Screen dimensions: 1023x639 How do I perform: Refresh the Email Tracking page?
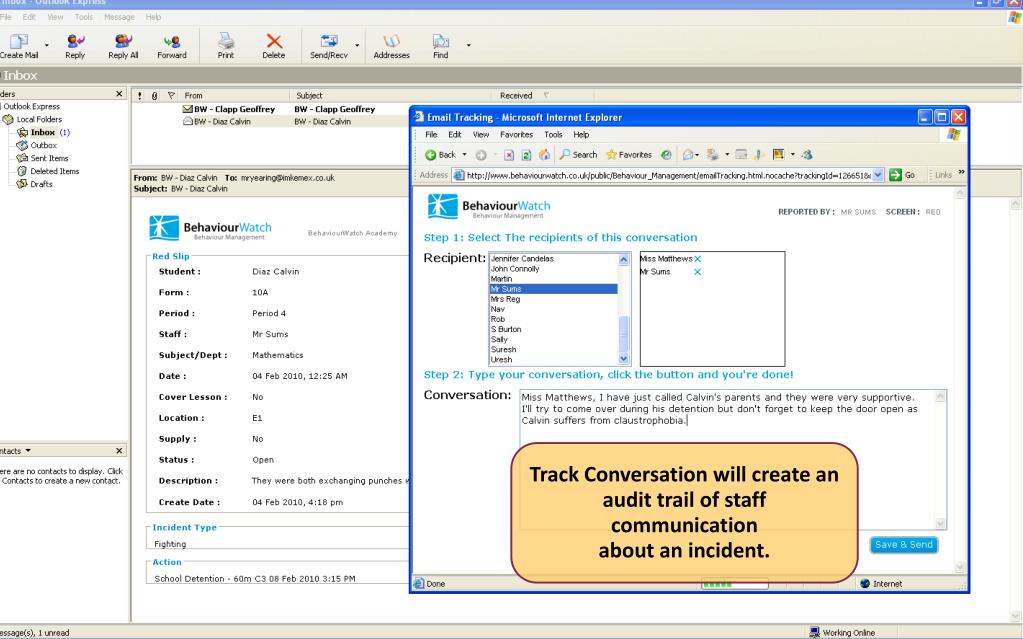[526, 155]
